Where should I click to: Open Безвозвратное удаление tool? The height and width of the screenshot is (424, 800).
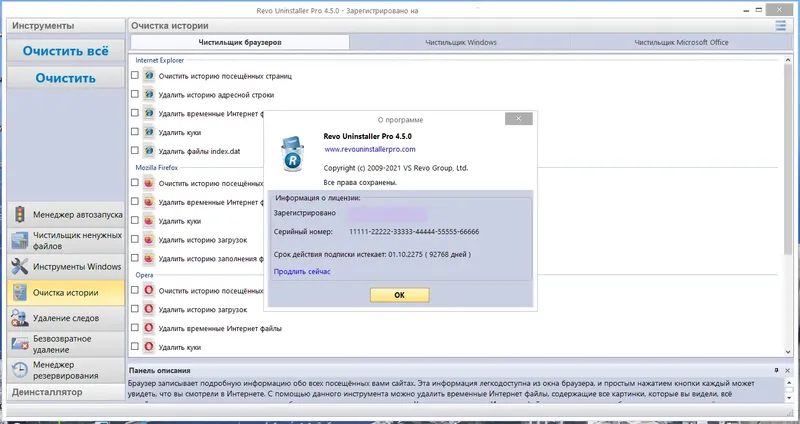click(x=66, y=344)
